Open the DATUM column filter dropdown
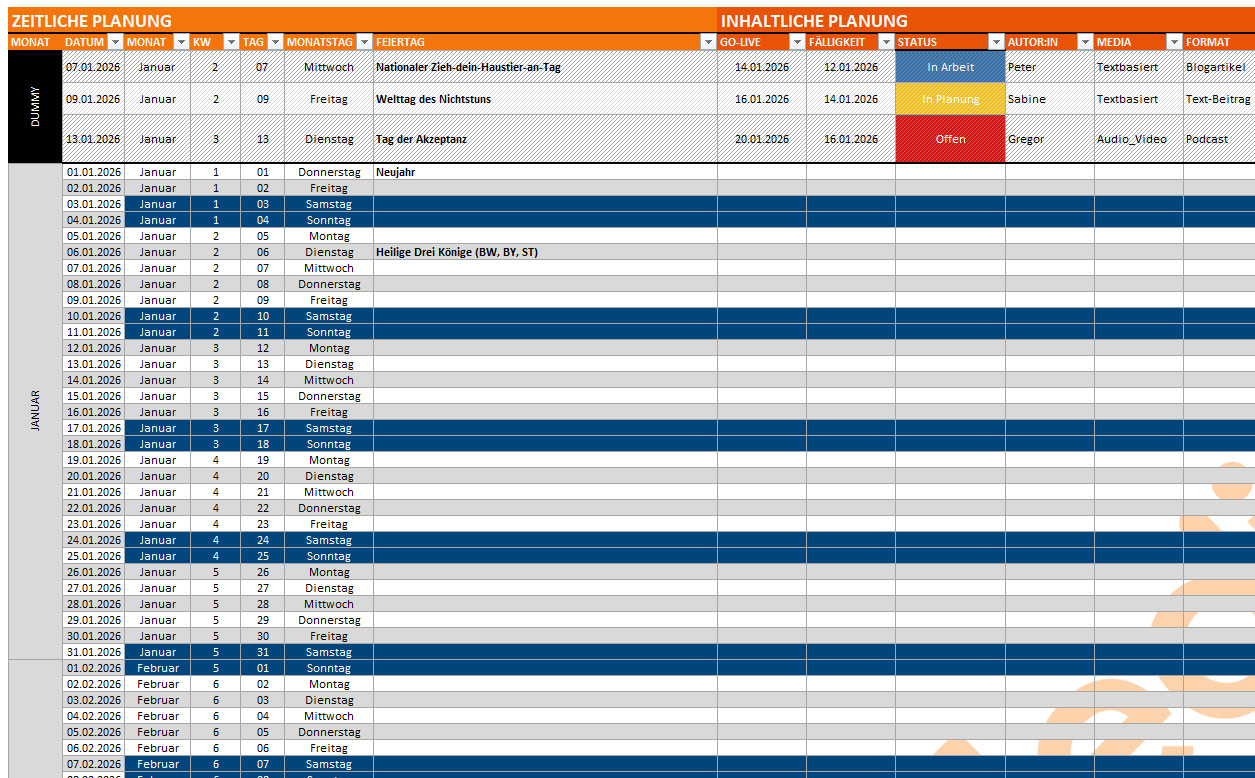This screenshot has width=1255, height=778. (116, 42)
